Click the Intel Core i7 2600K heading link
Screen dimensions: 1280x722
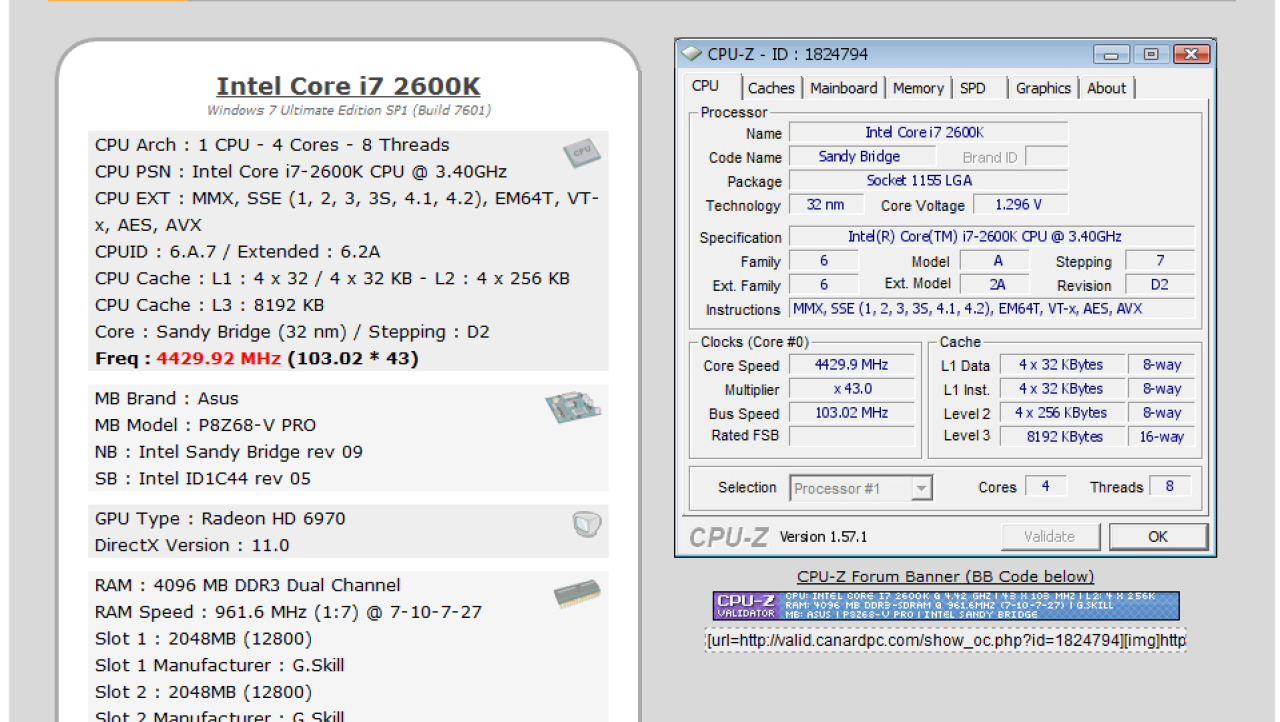point(348,87)
